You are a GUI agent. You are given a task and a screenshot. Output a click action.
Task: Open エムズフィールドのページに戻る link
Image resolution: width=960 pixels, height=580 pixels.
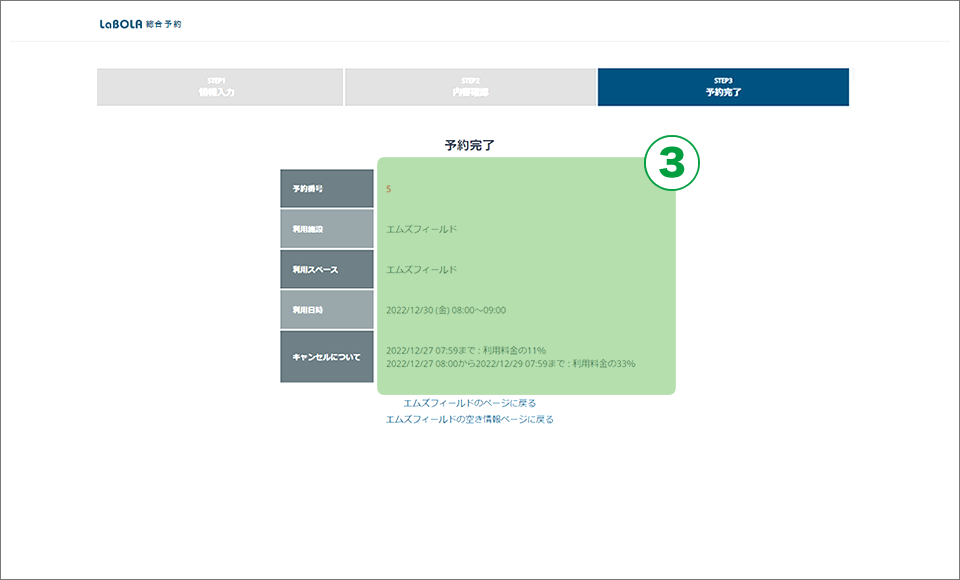pos(469,403)
